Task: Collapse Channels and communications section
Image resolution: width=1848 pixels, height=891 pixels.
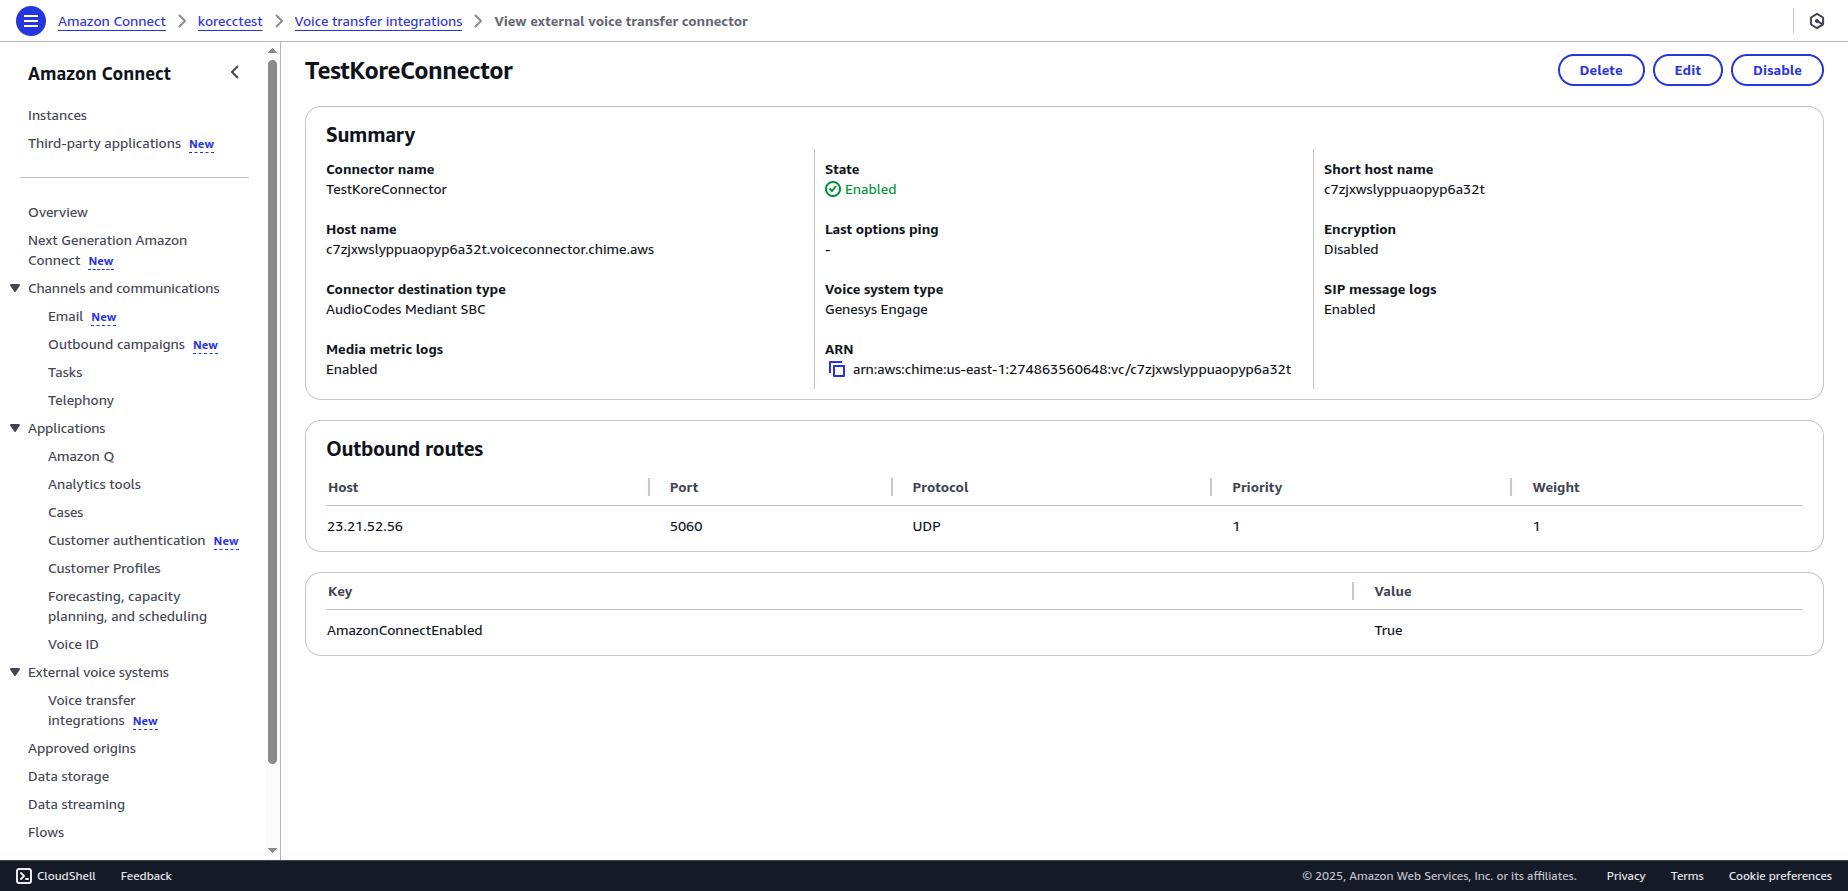Action: coord(15,289)
